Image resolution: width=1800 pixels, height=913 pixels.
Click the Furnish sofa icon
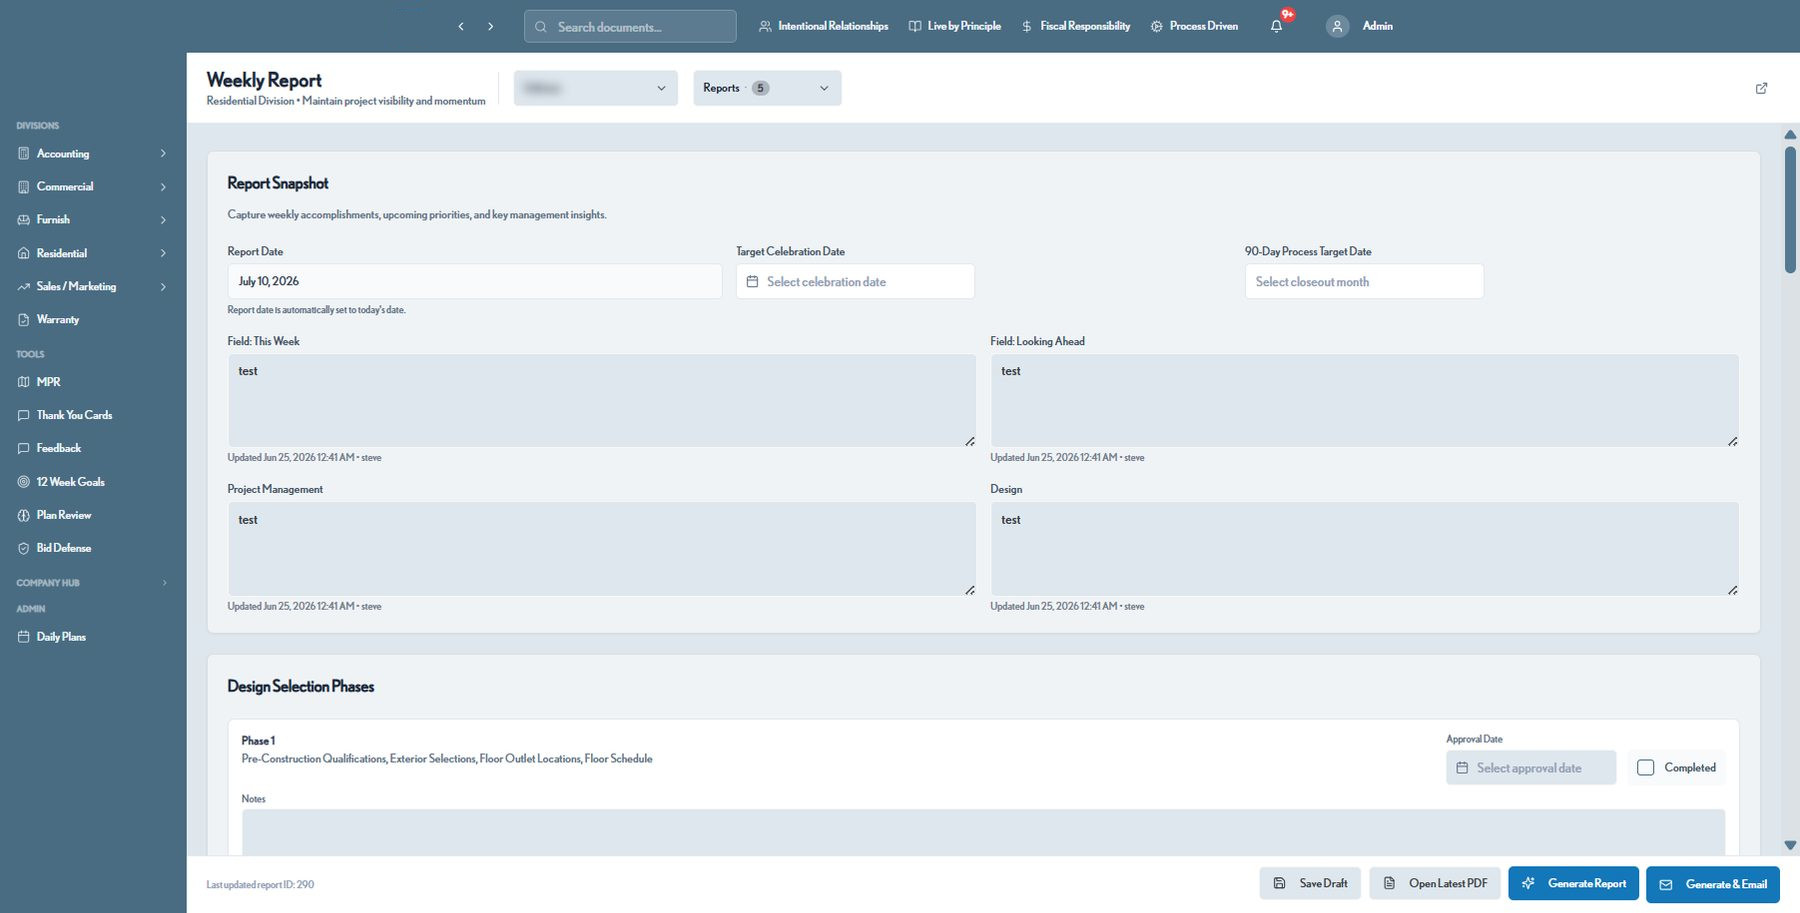point(24,219)
